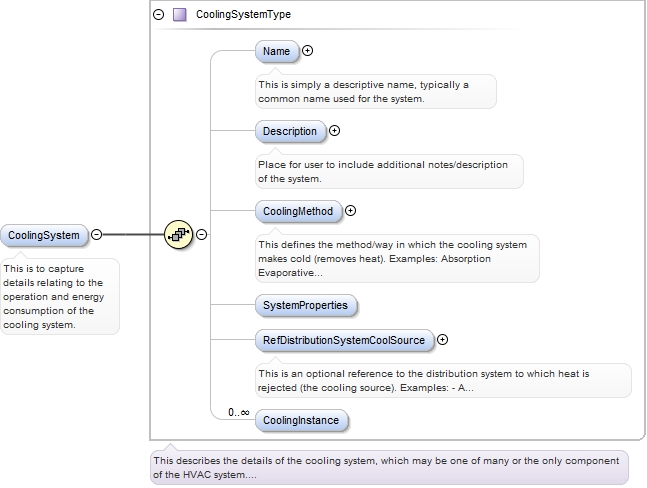This screenshot has height=488, width=647.
Task: Click the CoolingSystem annotation text
Action: (x=54, y=297)
